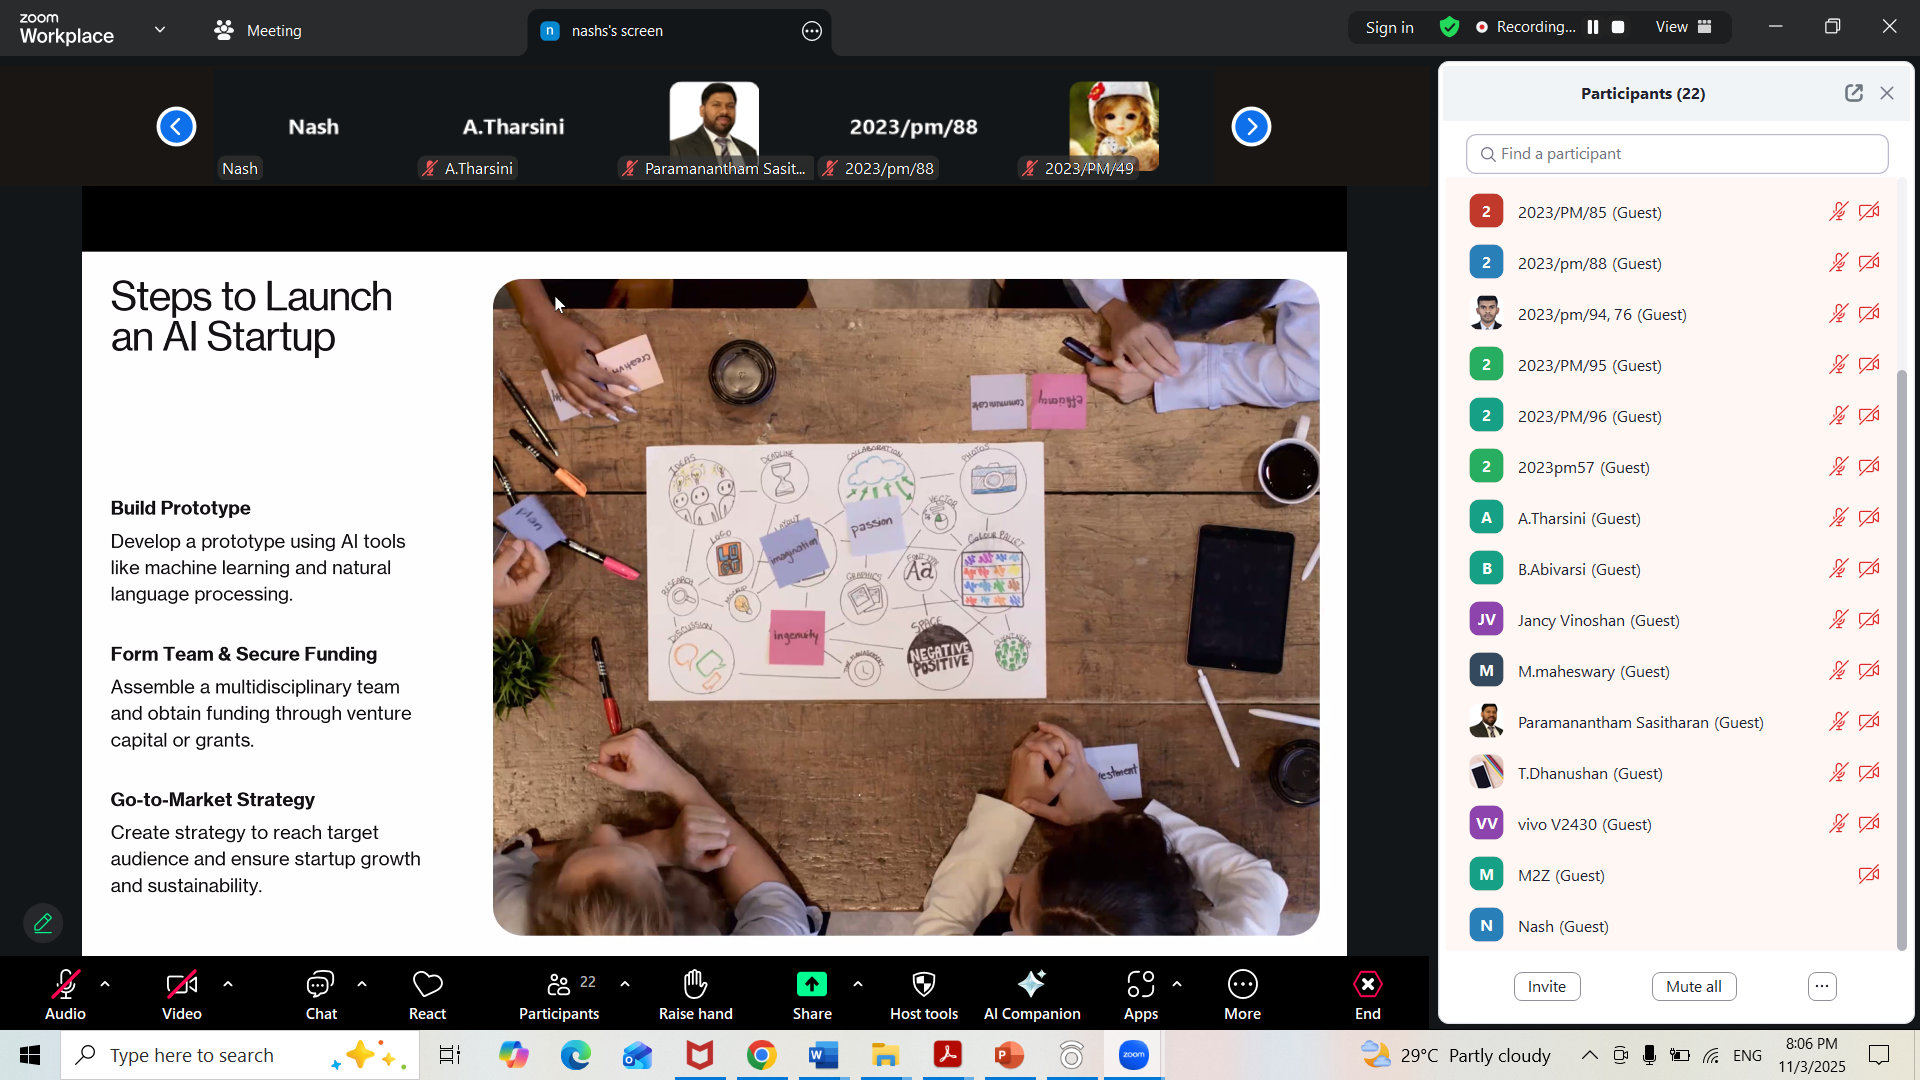This screenshot has height=1080, width=1920.
Task: Click the Find a participant search field
Action: tap(1677, 154)
